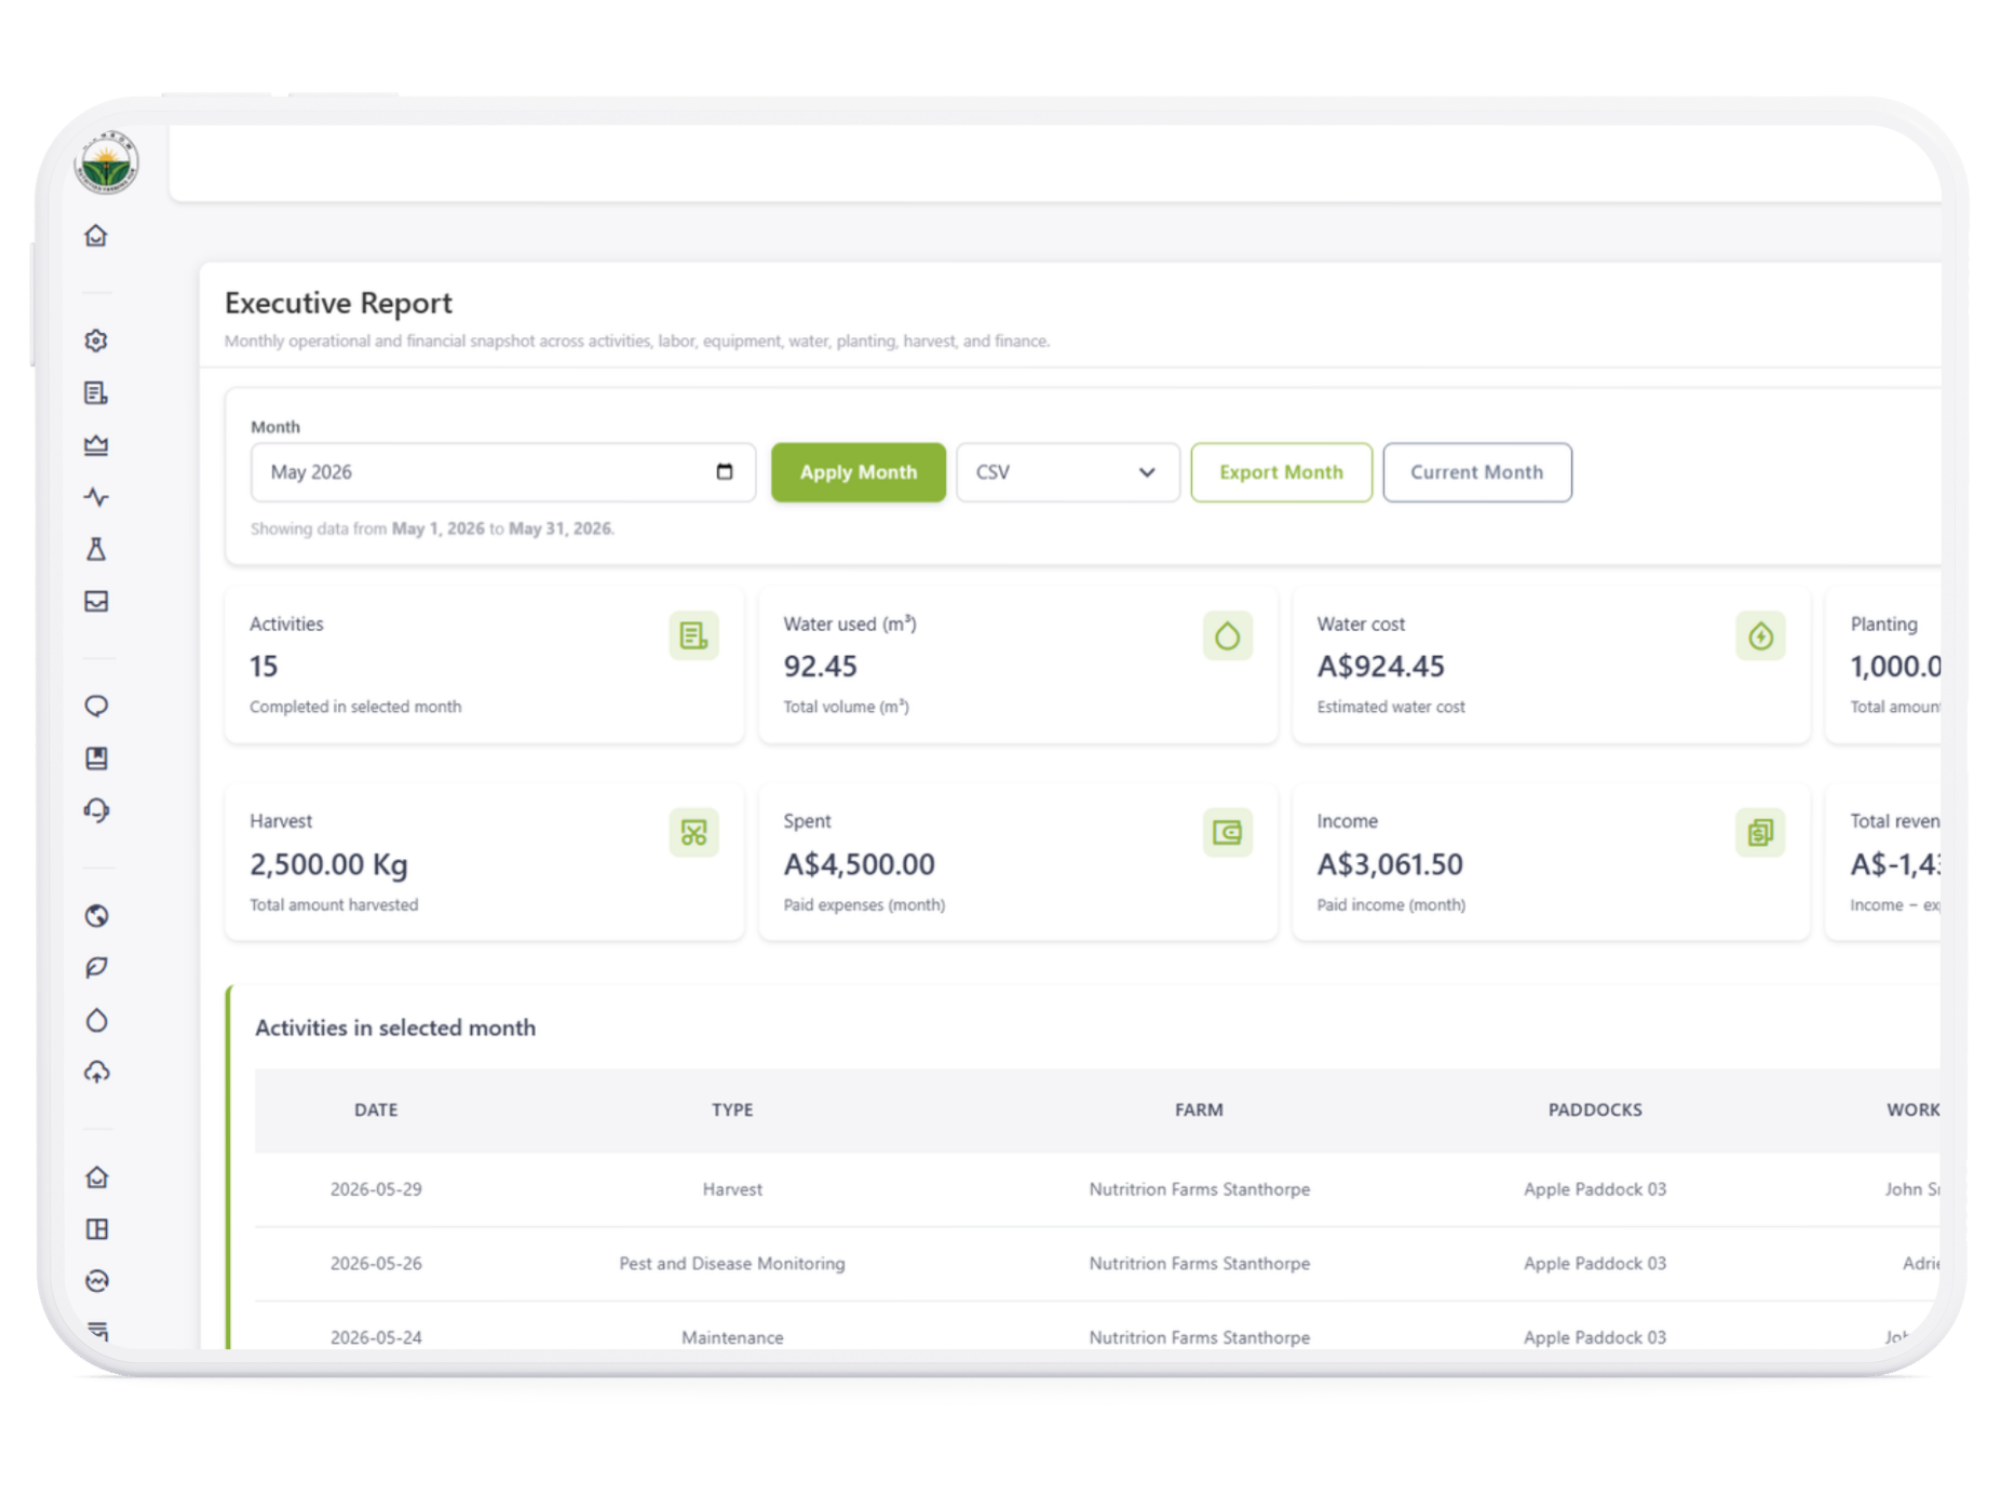
Task: Open the chat bubble icon in sidebar
Action: tap(96, 706)
